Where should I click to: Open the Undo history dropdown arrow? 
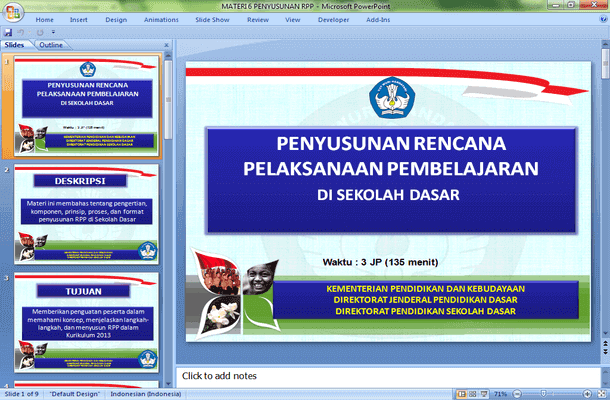[29, 33]
